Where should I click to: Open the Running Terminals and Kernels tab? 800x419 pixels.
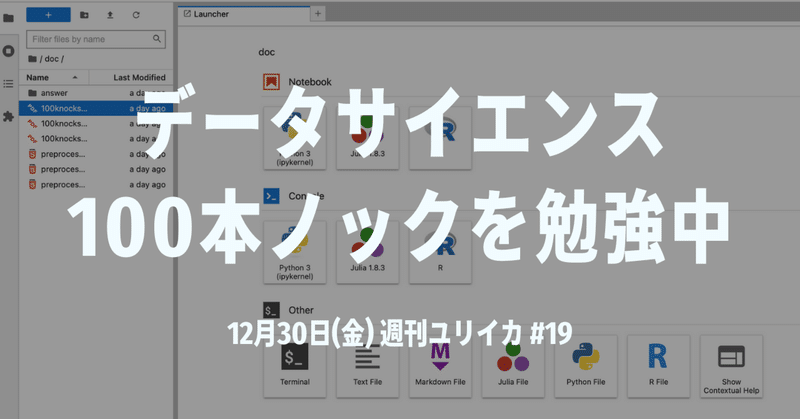point(8,51)
